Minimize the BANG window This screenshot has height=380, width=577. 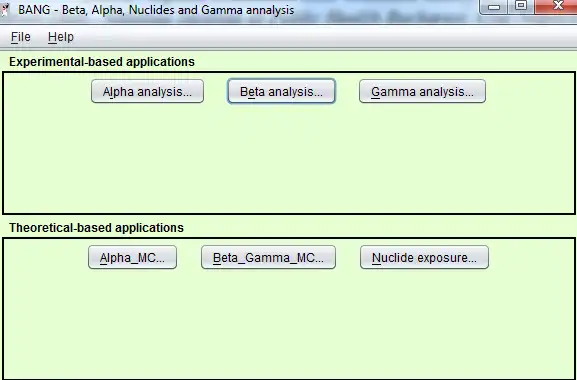(x=494, y=7)
